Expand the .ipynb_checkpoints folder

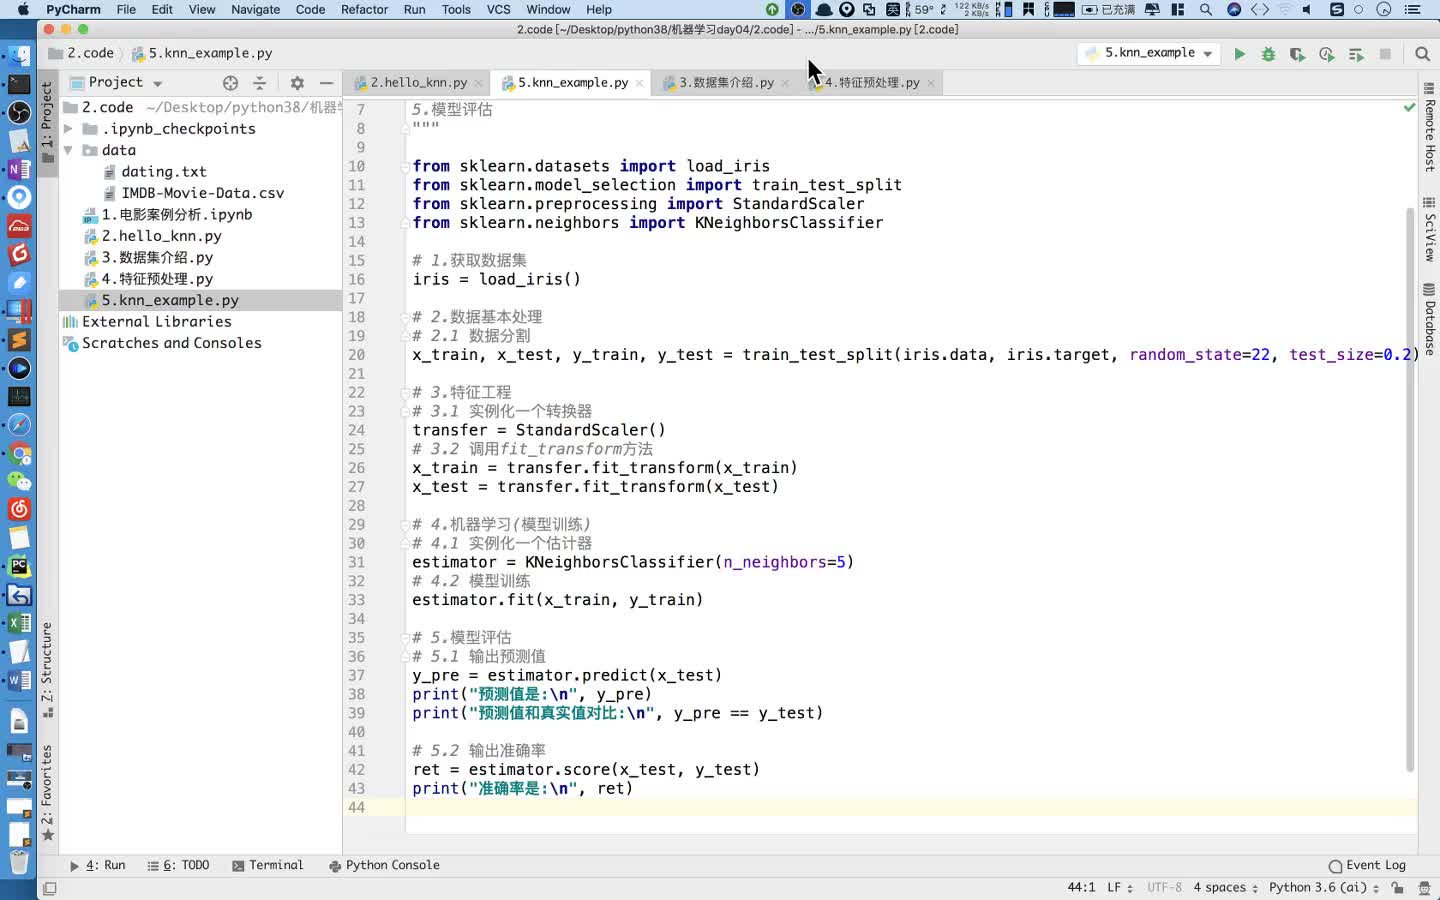tap(68, 129)
